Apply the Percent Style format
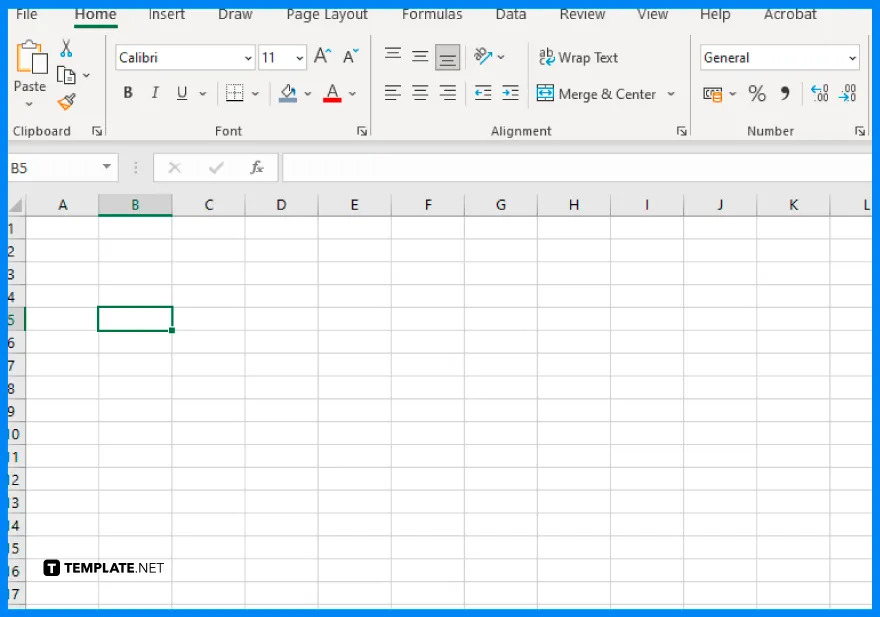880x617 pixels. pos(757,93)
